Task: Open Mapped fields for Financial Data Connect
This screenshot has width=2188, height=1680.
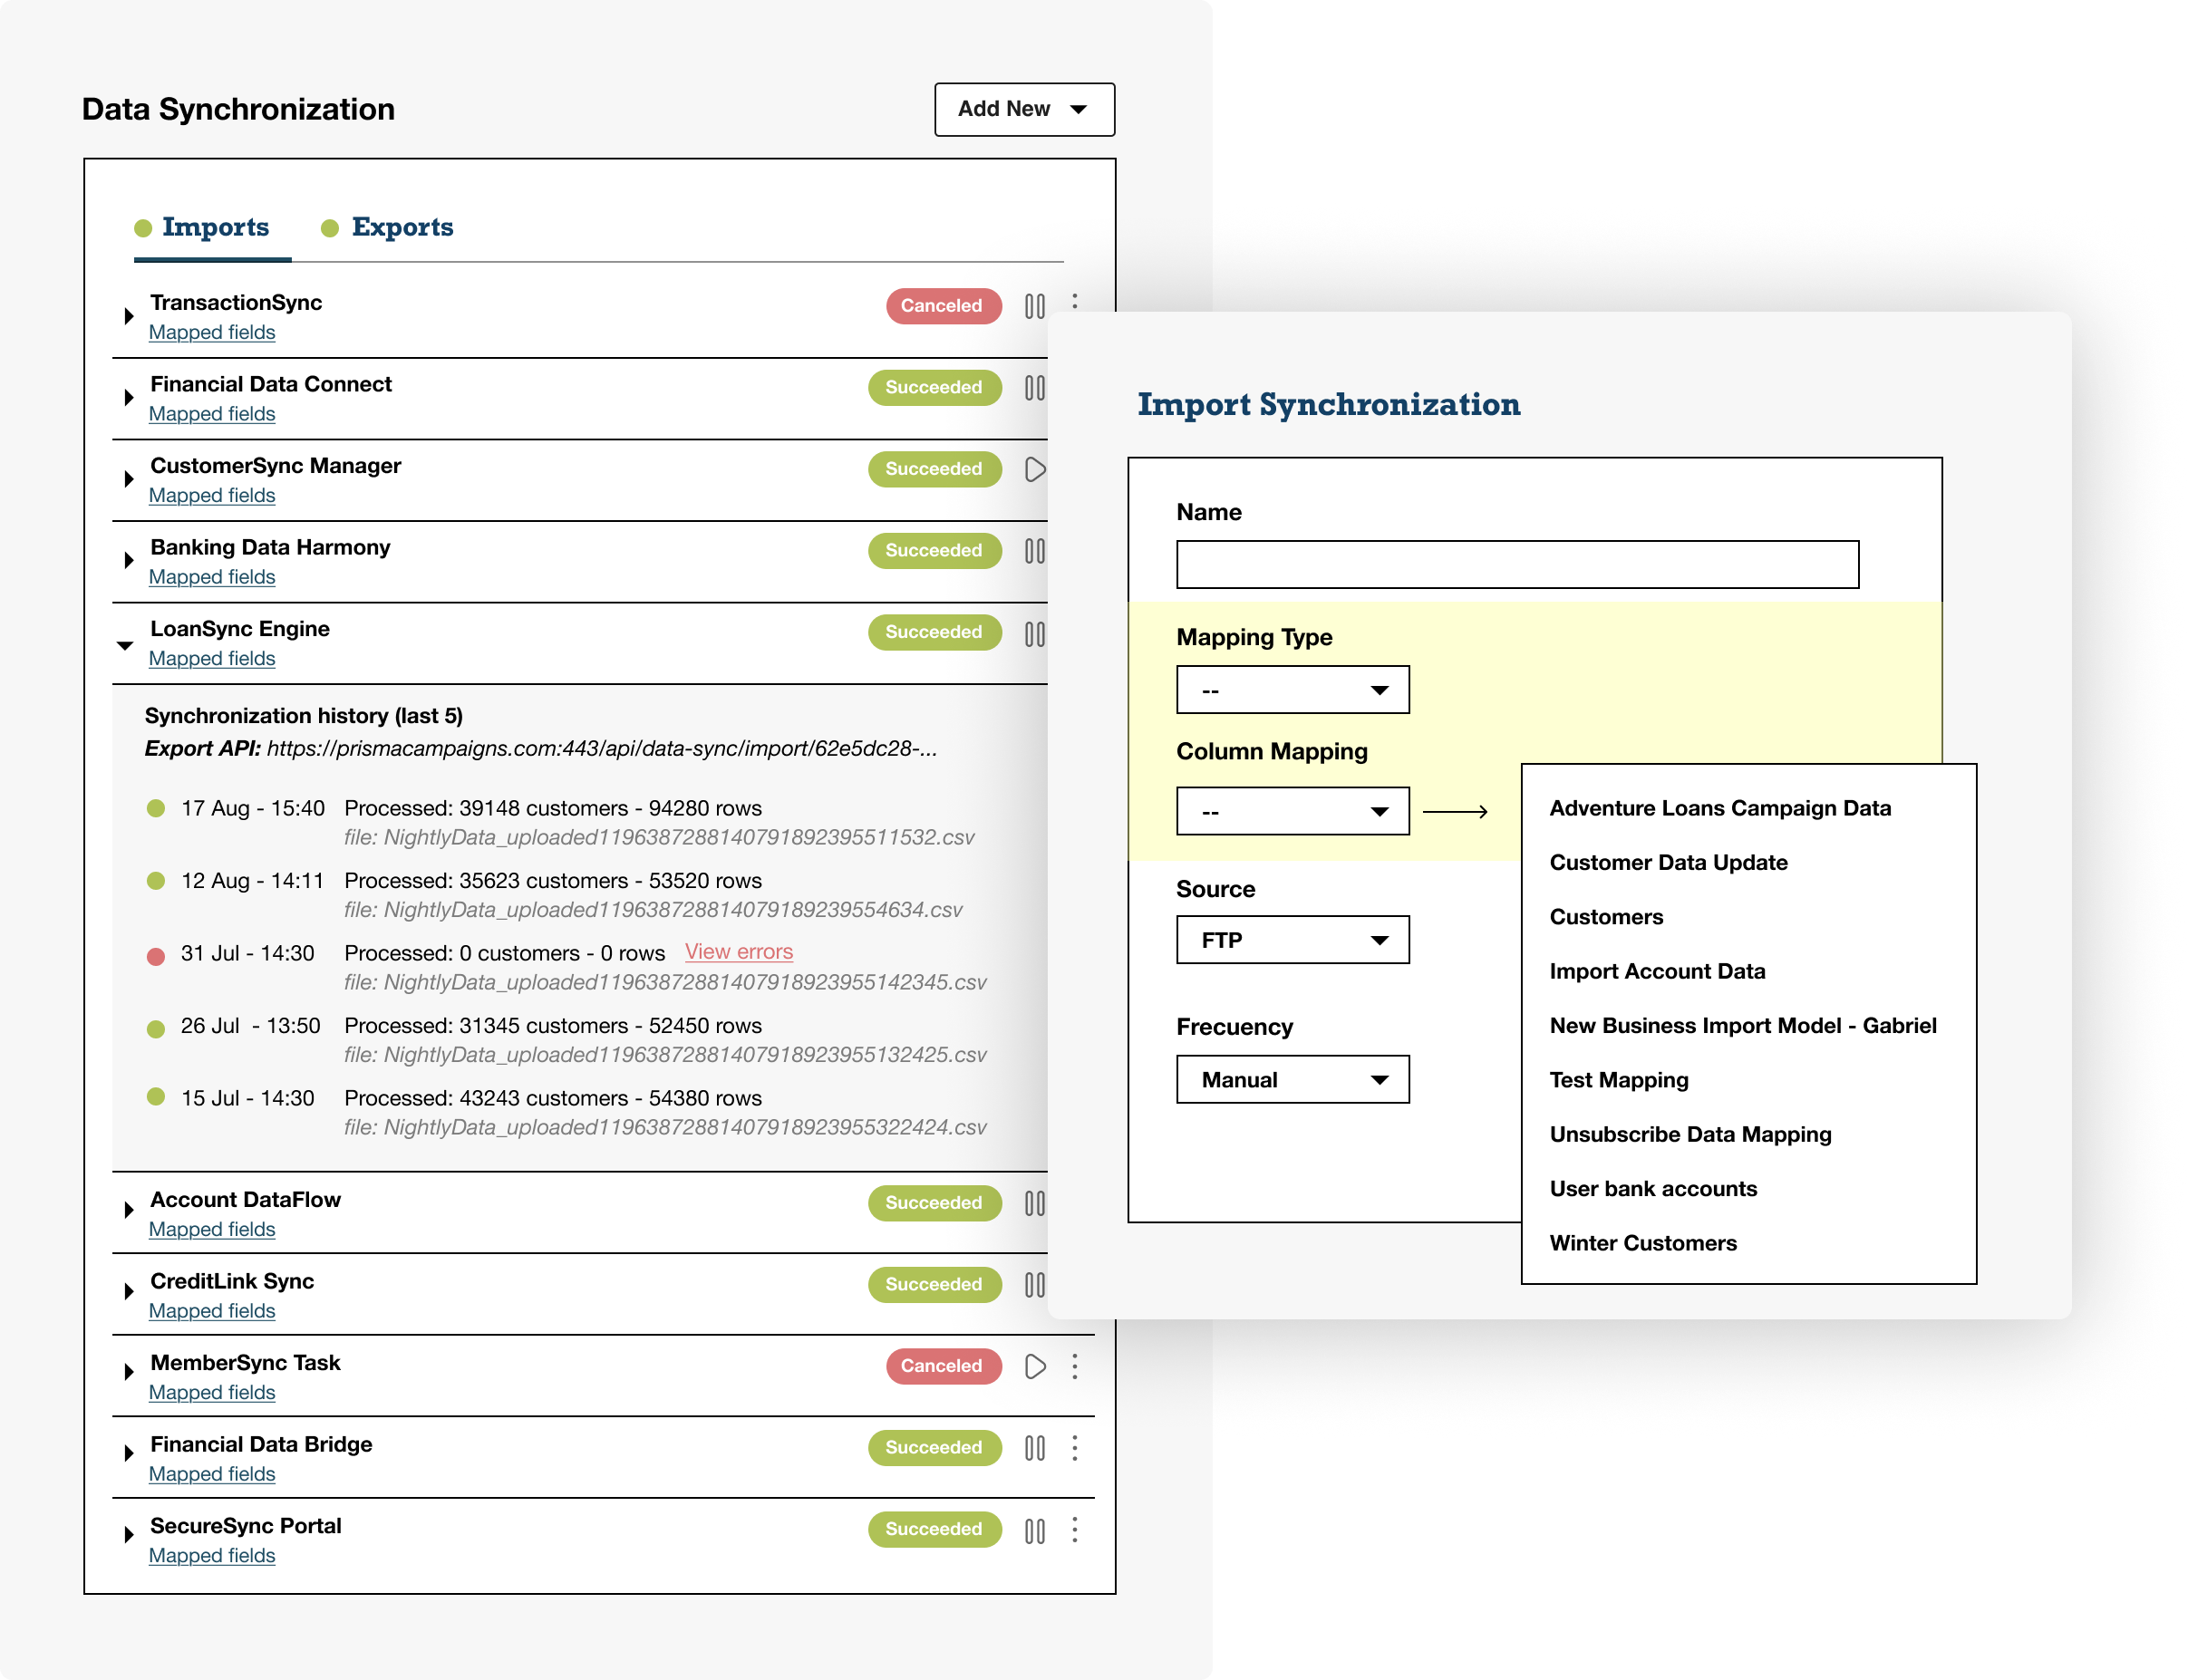Action: (212, 414)
